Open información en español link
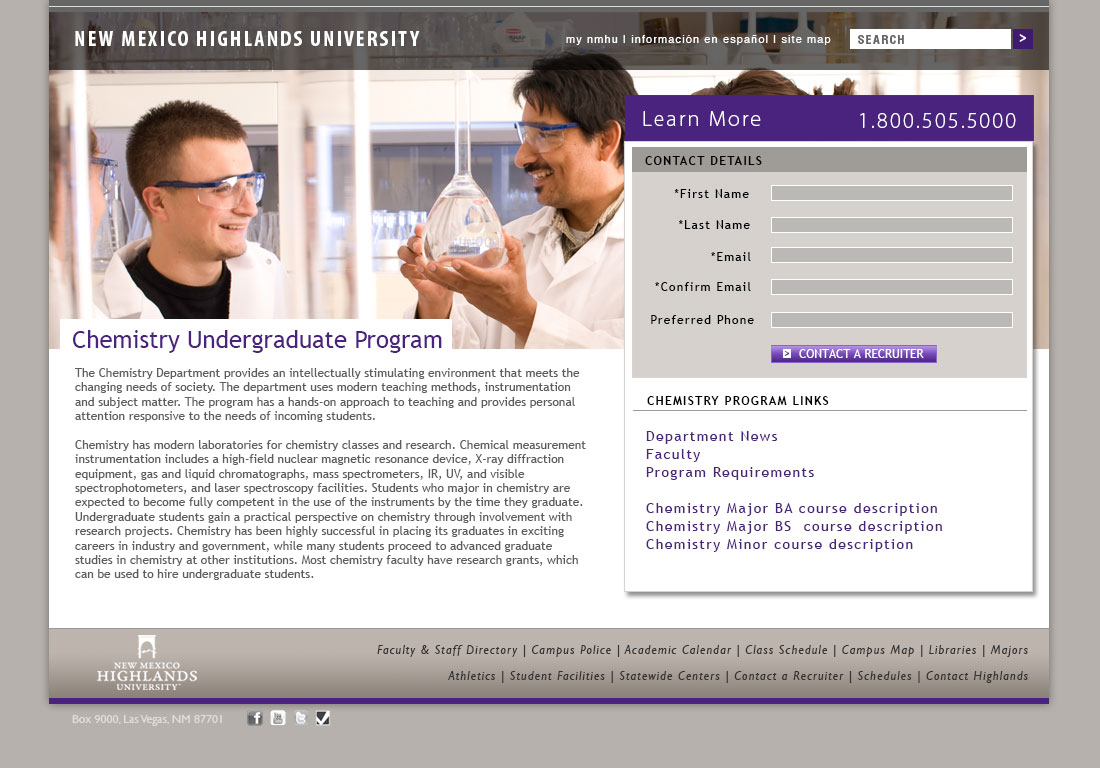 (699, 39)
